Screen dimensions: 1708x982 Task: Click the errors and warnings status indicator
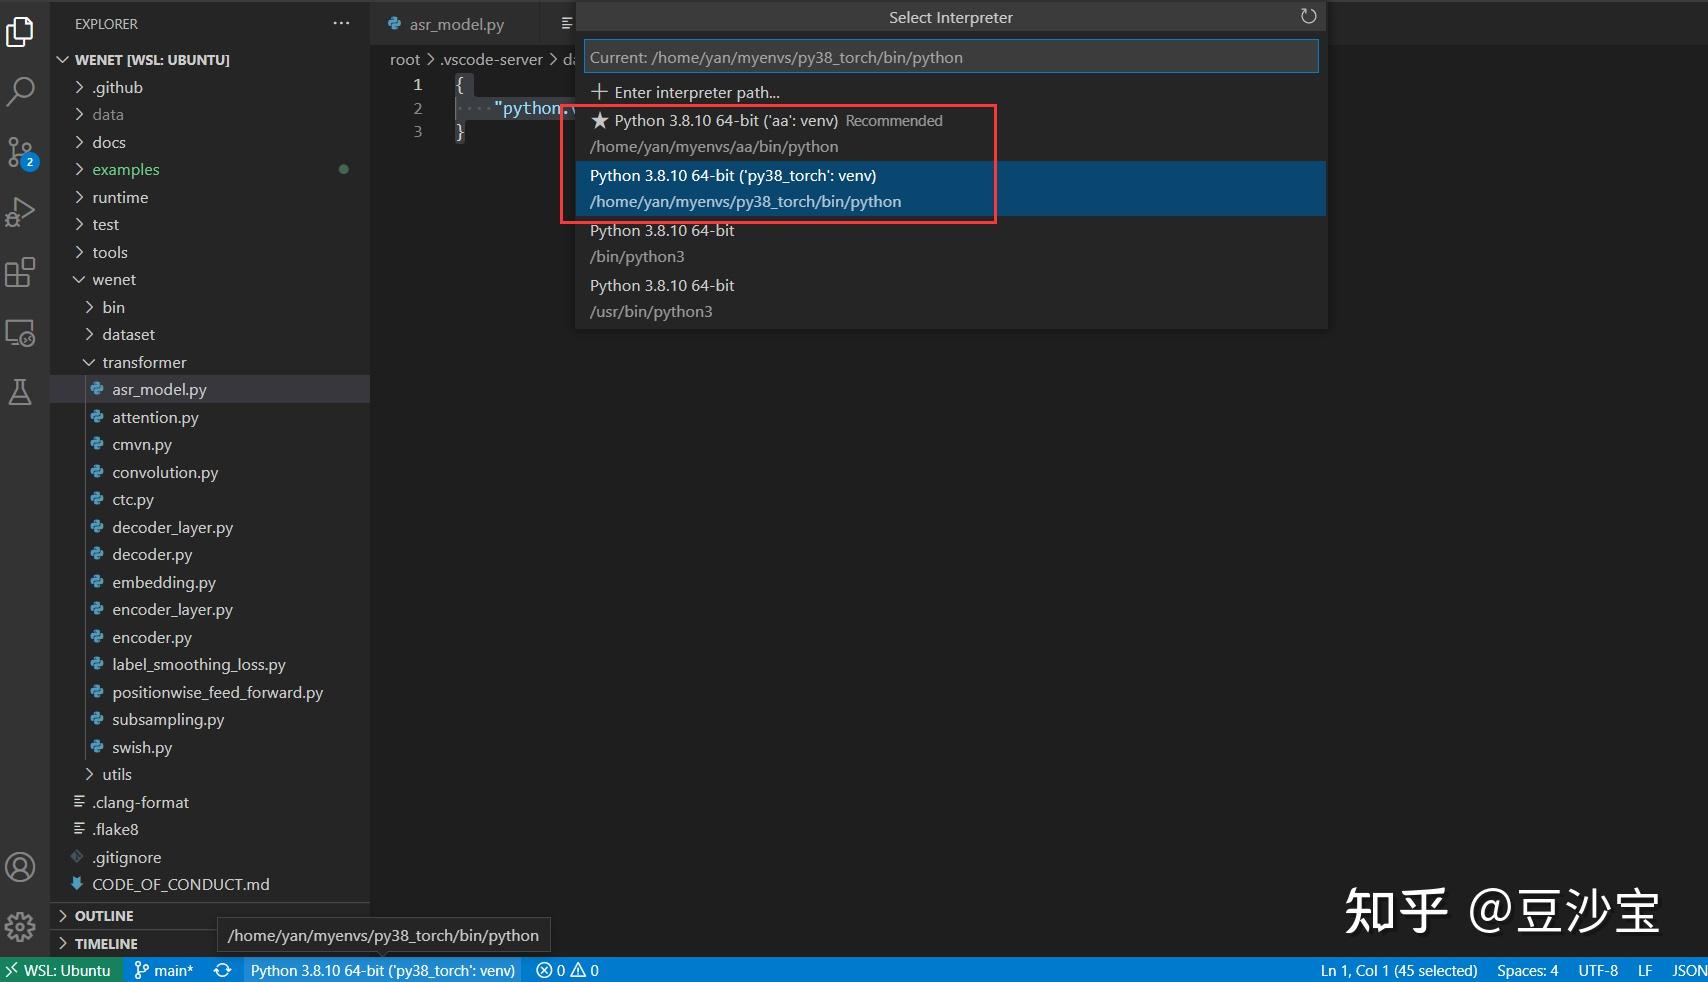[x=565, y=970]
